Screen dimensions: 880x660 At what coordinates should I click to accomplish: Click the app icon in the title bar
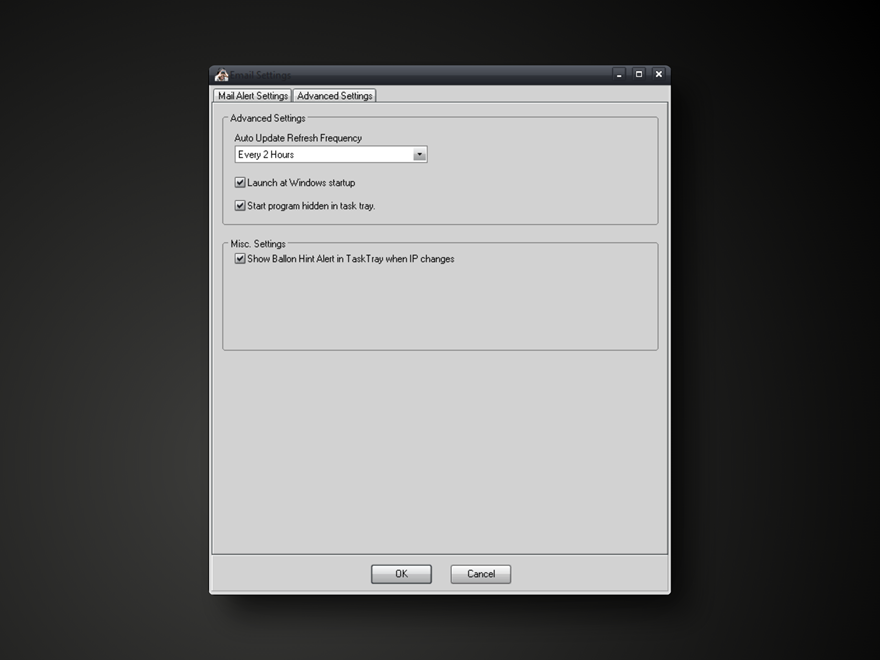222,75
